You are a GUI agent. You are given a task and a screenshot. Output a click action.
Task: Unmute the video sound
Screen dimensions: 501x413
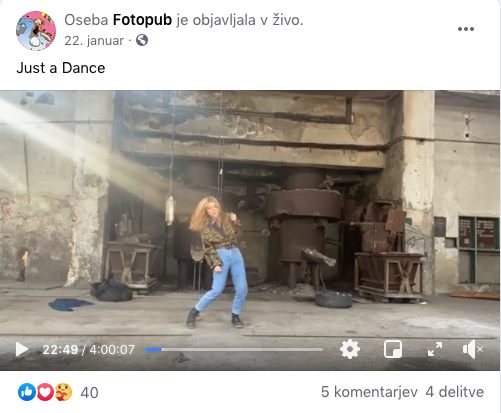(x=473, y=349)
